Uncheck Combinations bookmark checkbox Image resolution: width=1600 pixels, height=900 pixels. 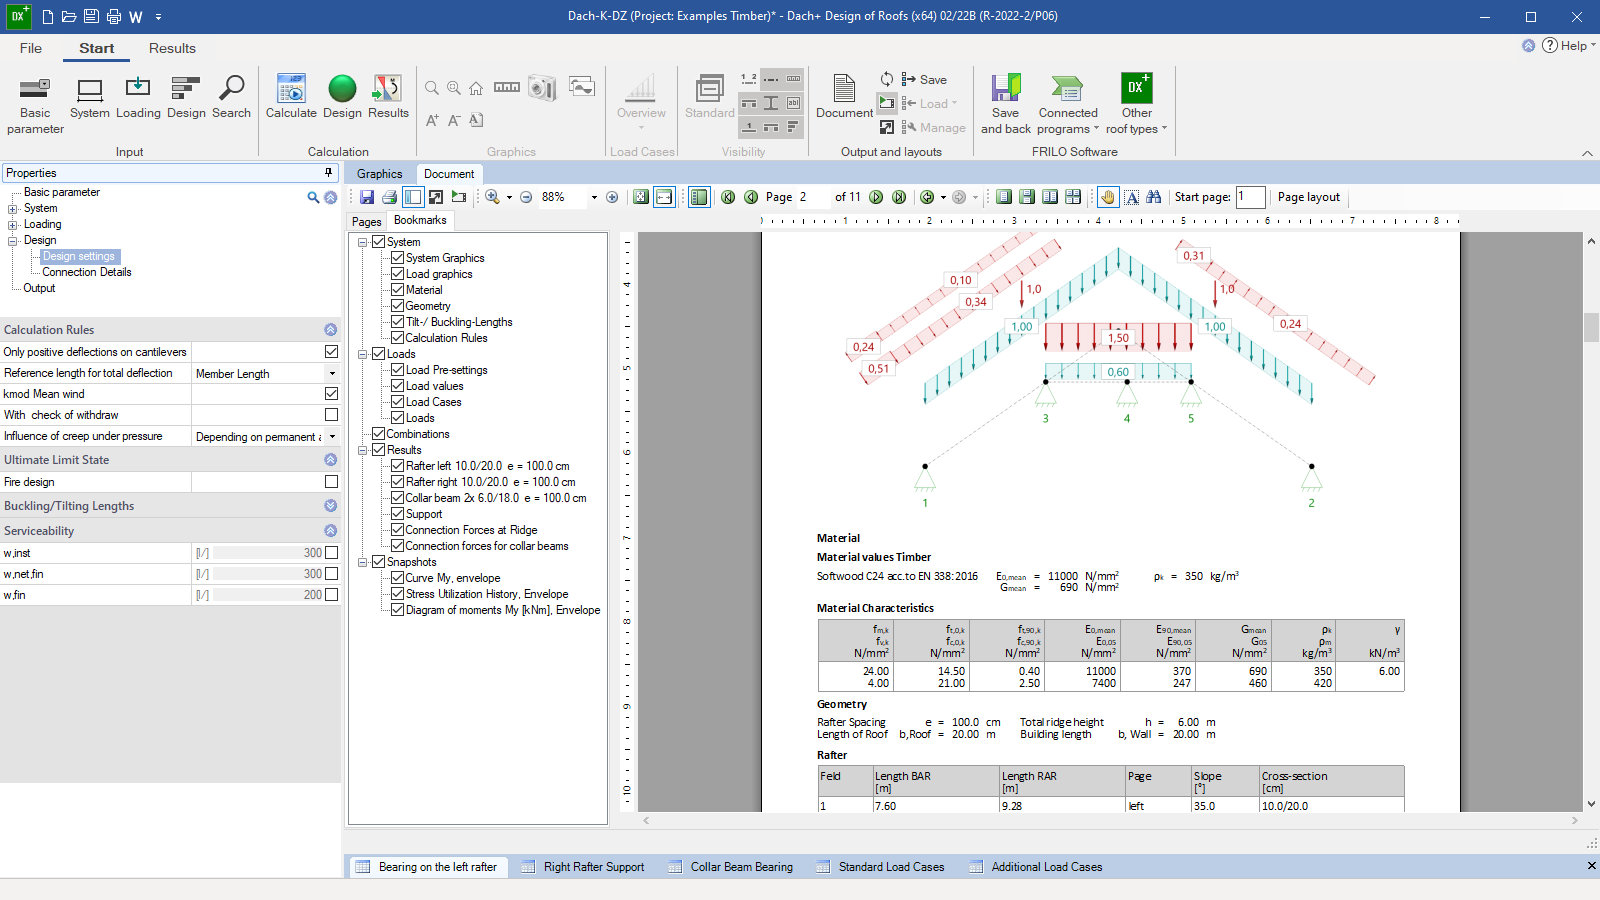(x=378, y=434)
